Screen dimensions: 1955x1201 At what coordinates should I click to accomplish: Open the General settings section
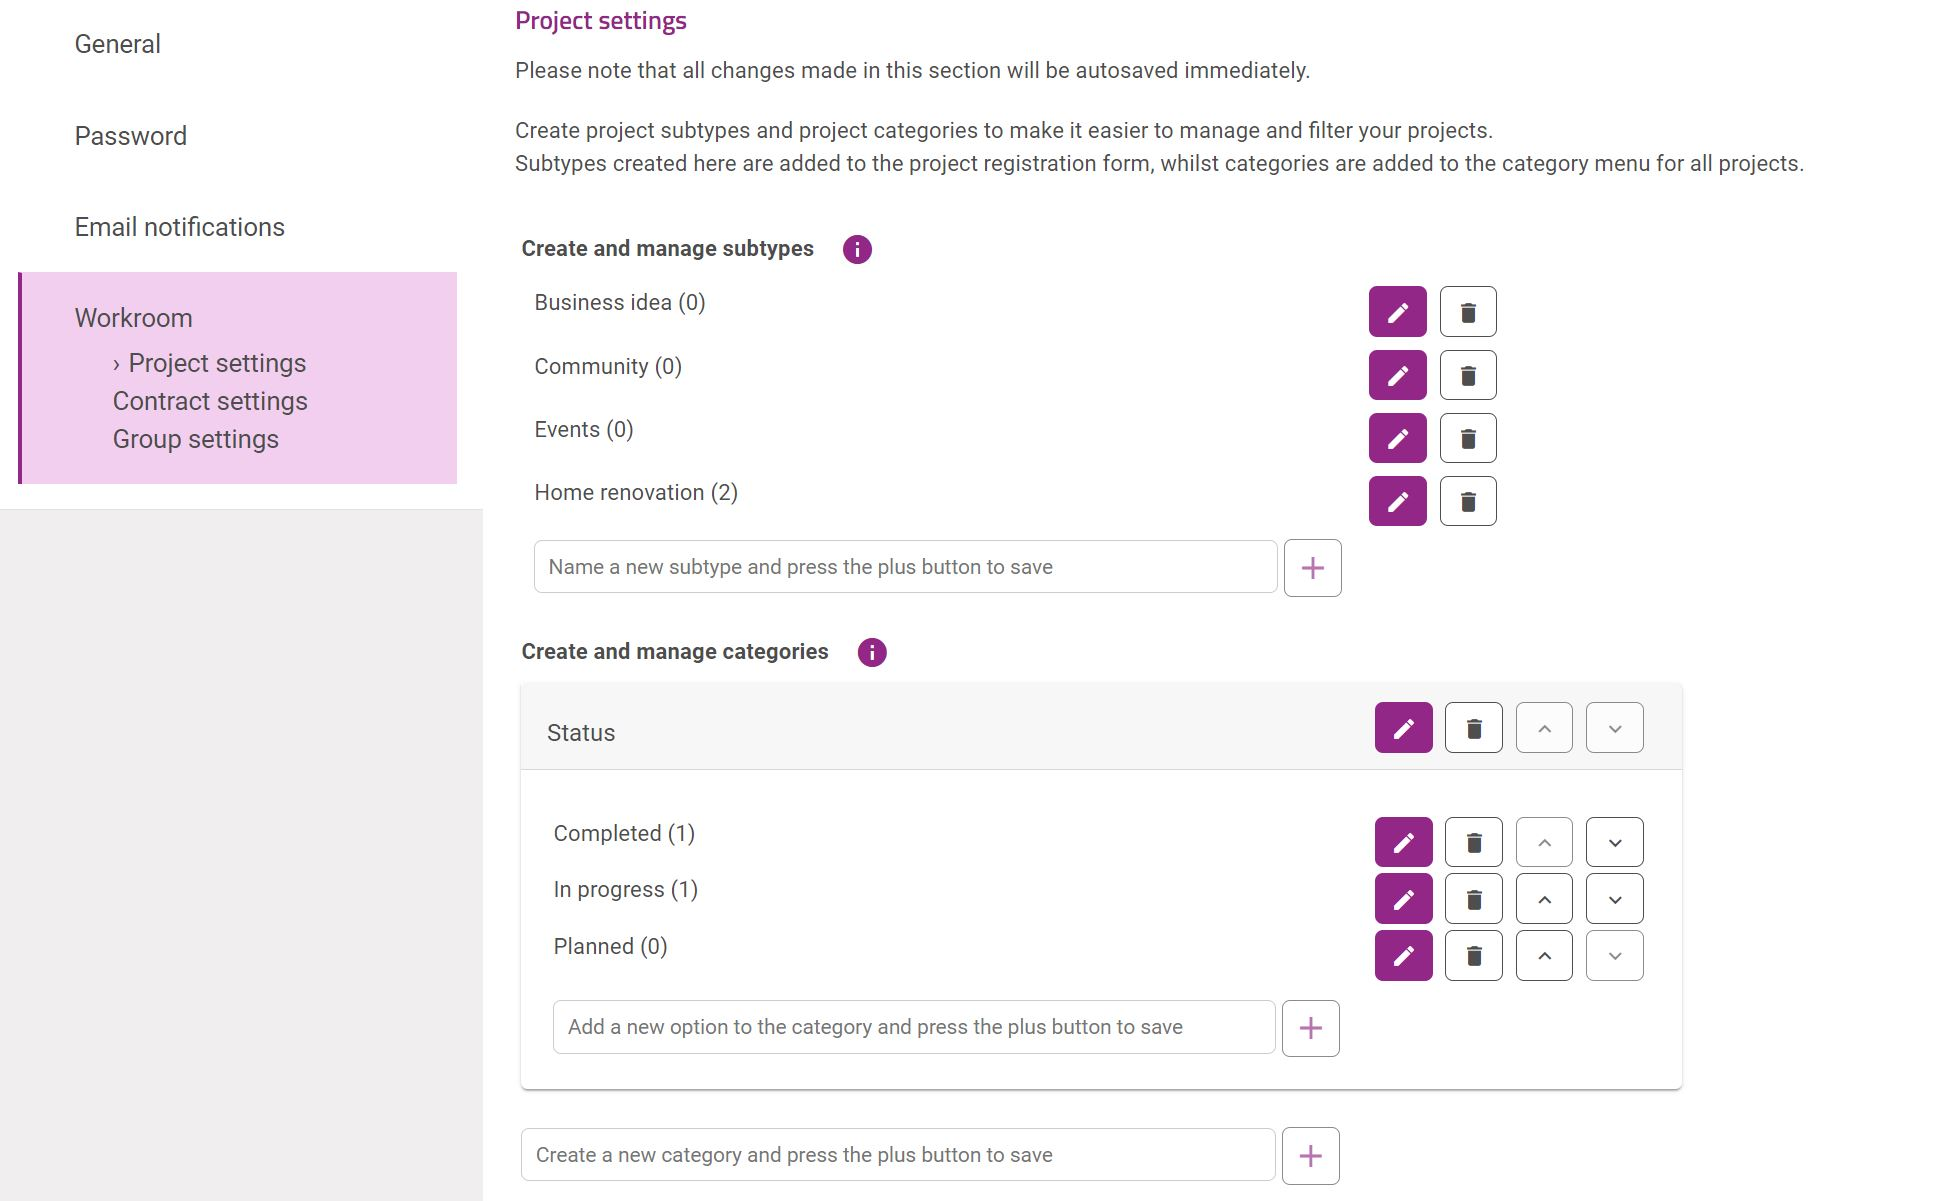tap(118, 44)
